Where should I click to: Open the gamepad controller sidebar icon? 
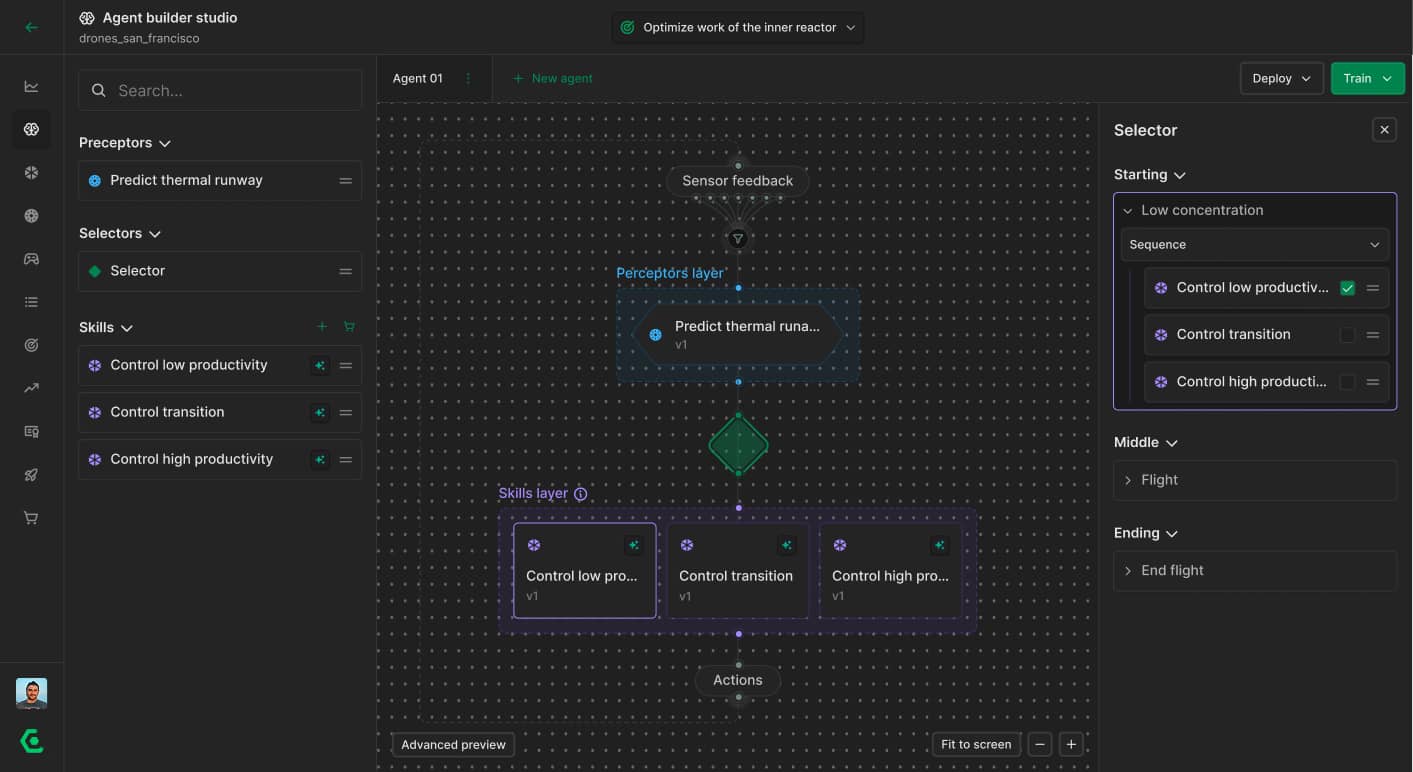[x=31, y=259]
